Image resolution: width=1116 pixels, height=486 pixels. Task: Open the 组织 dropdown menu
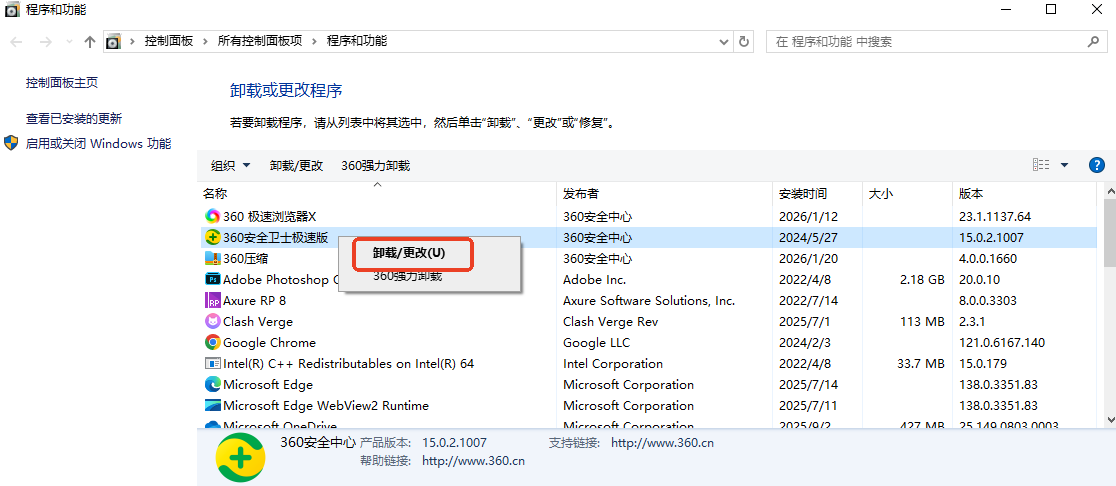pos(231,165)
